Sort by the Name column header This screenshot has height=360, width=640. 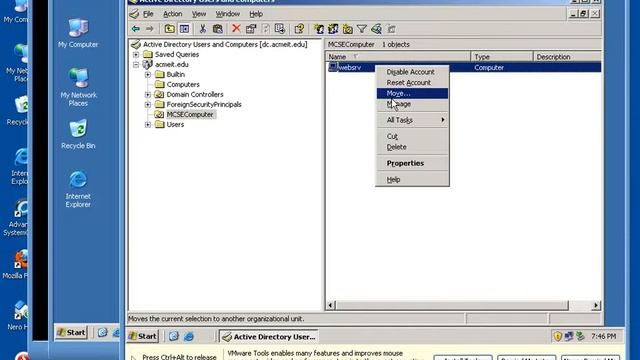(x=398, y=57)
